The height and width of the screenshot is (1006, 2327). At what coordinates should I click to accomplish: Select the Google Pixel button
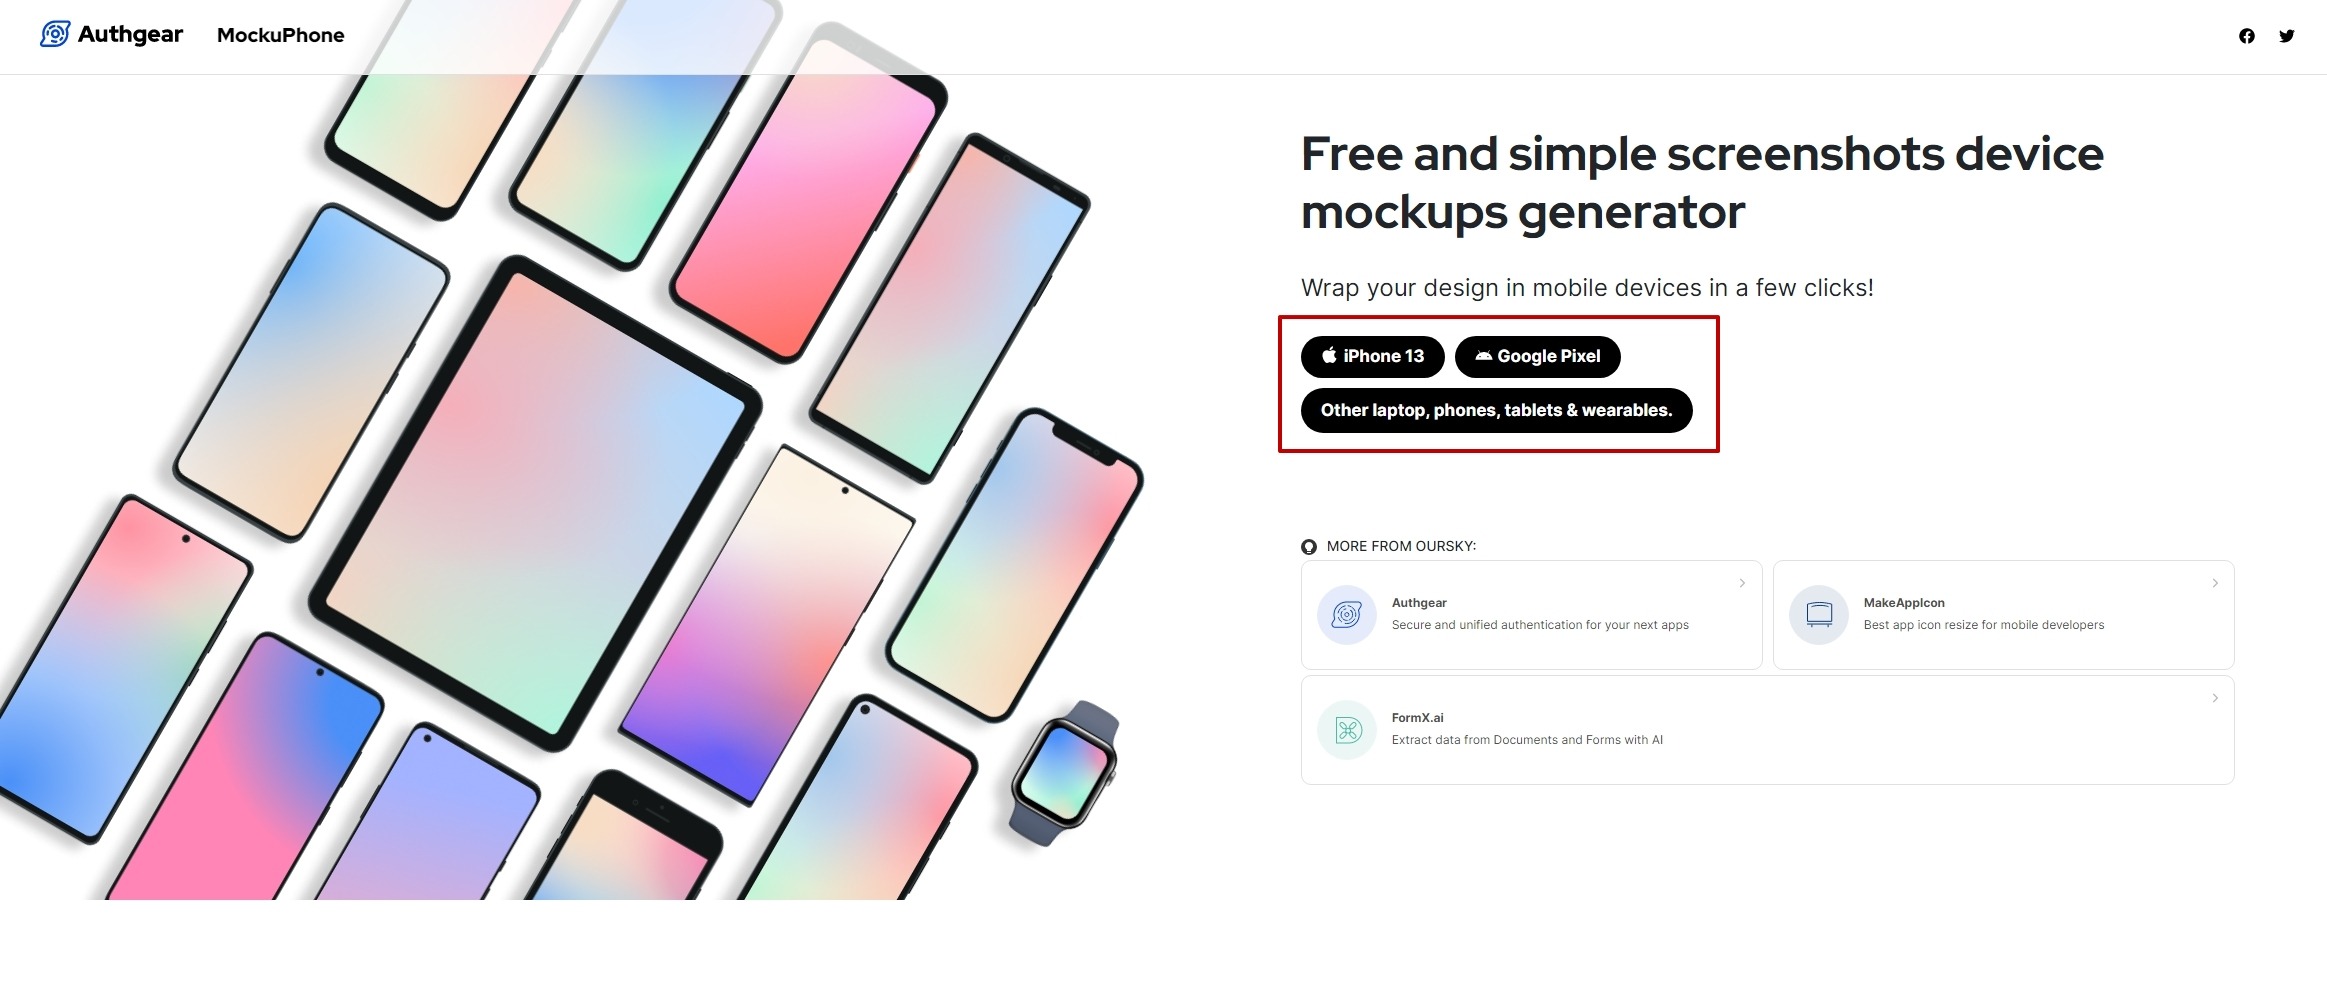coord(1537,356)
